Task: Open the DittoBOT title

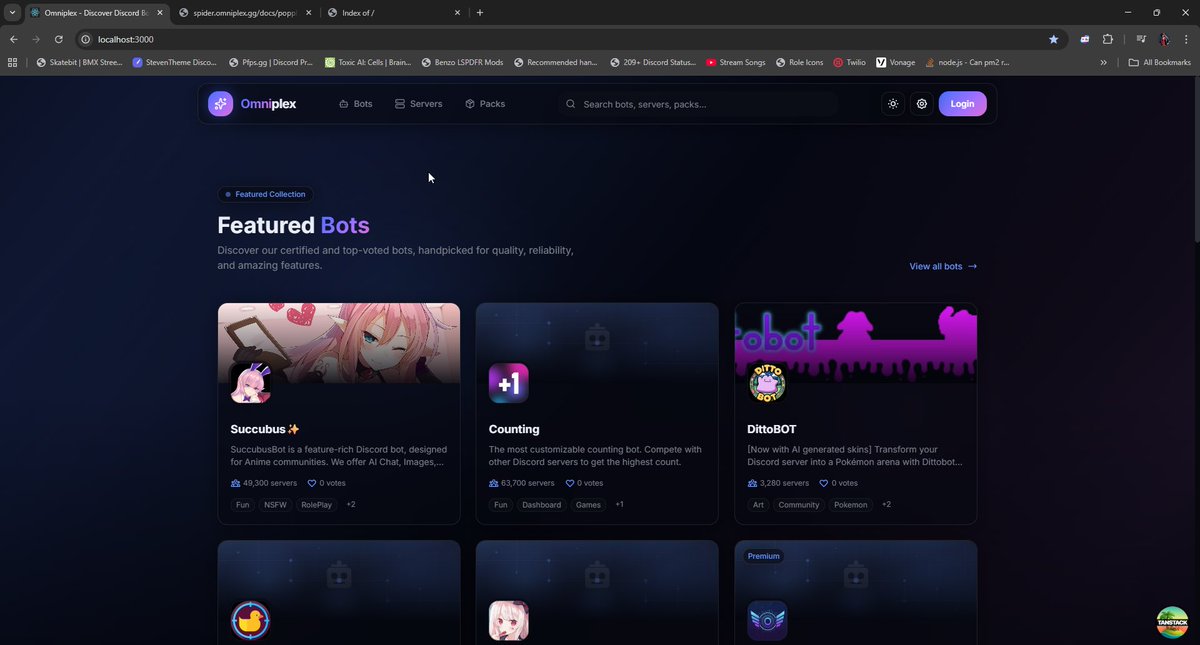Action: [772, 429]
